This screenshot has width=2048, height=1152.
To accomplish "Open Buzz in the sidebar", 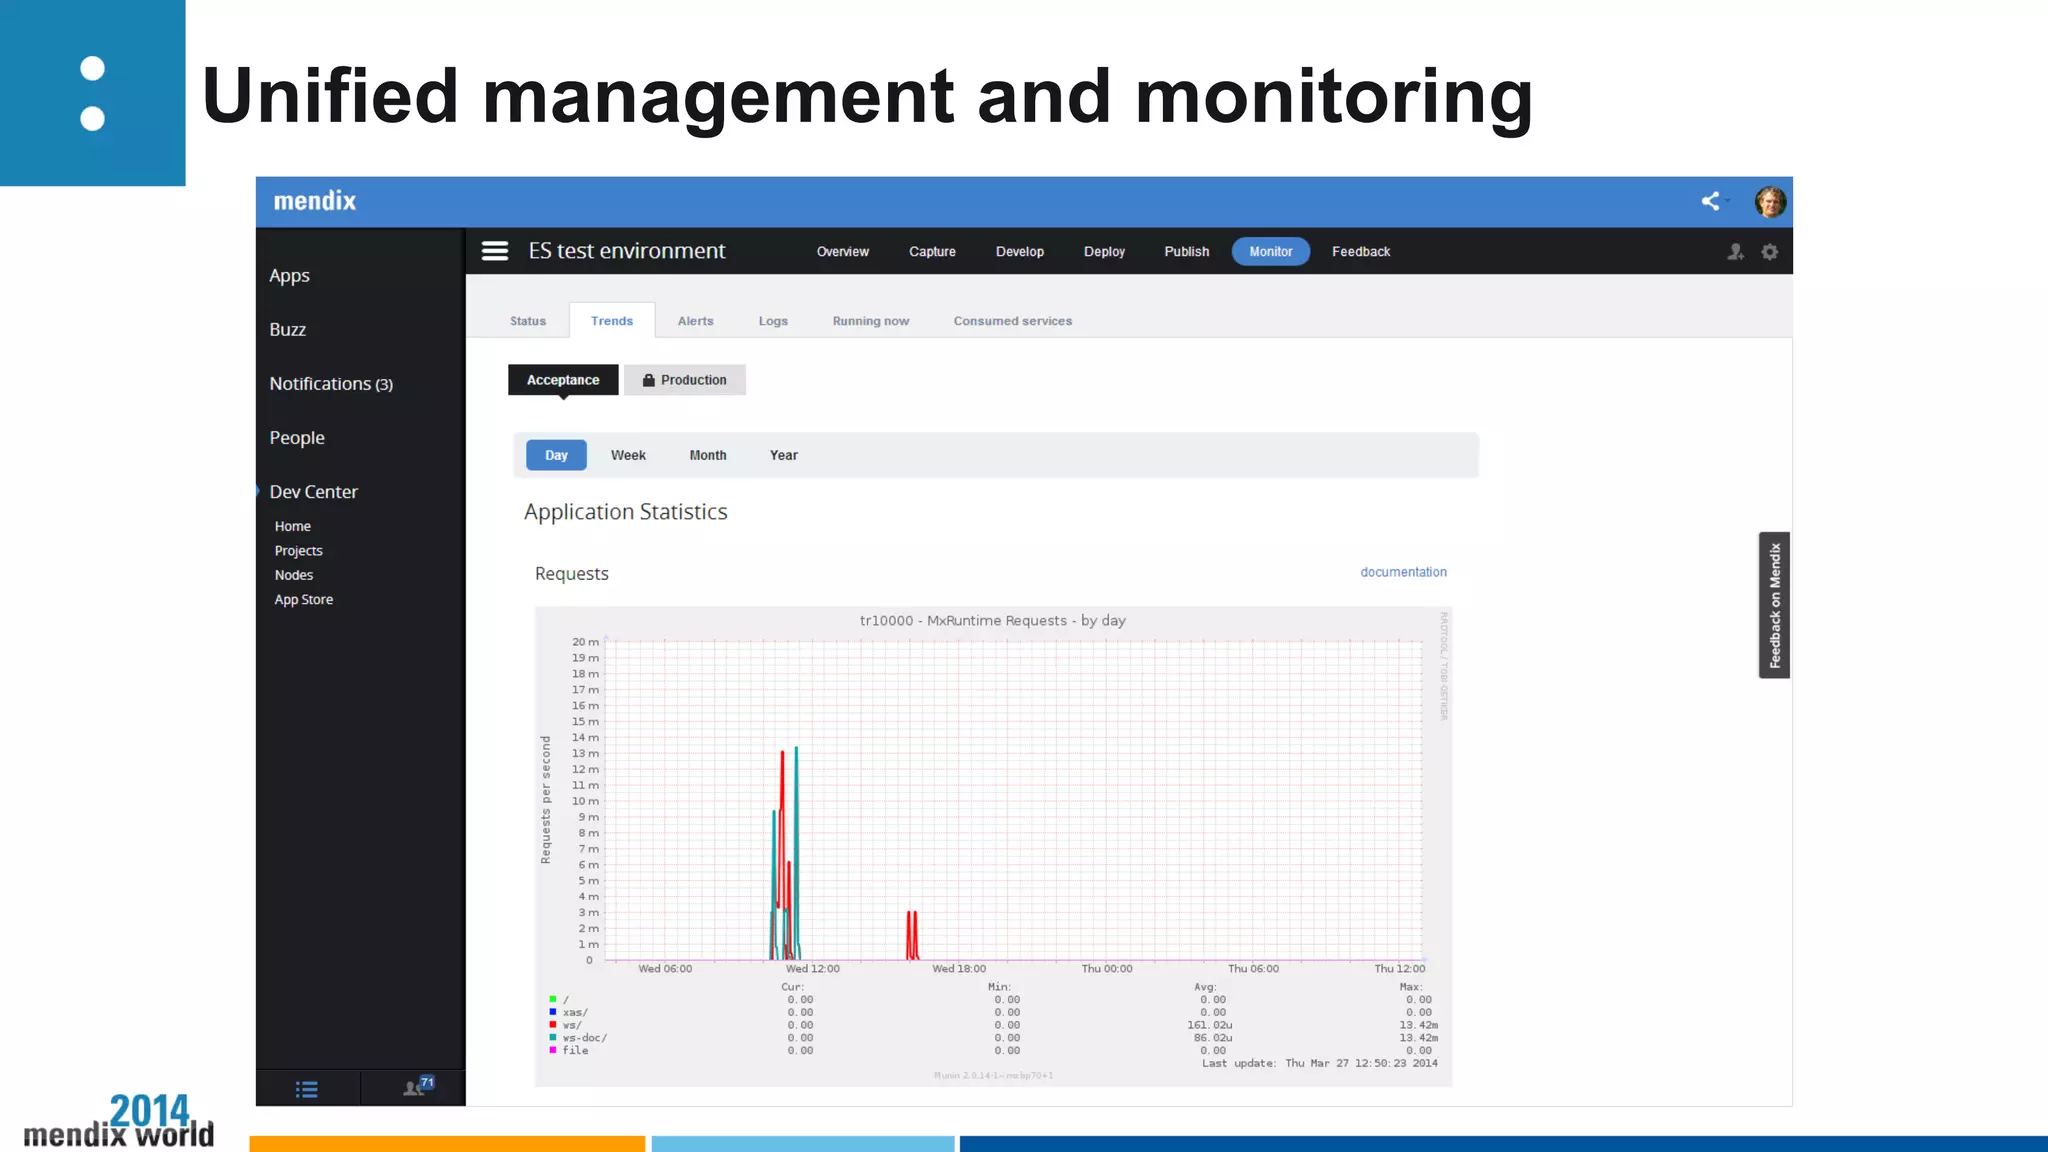I will coord(287,330).
